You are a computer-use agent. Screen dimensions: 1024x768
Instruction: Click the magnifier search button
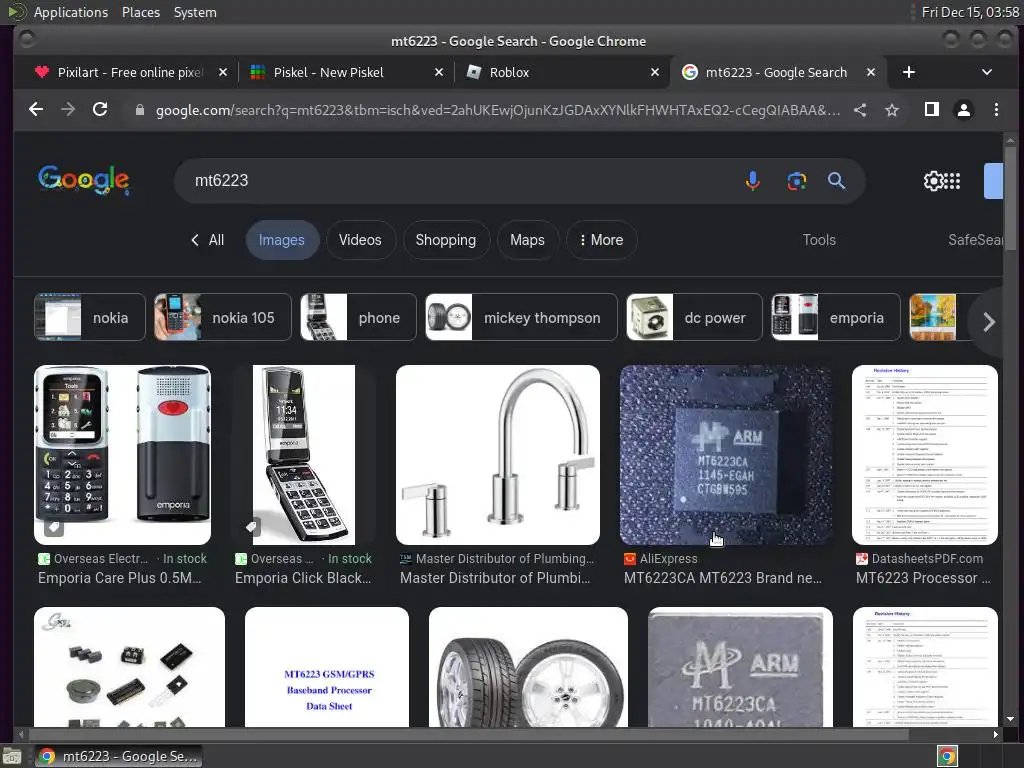(837, 181)
